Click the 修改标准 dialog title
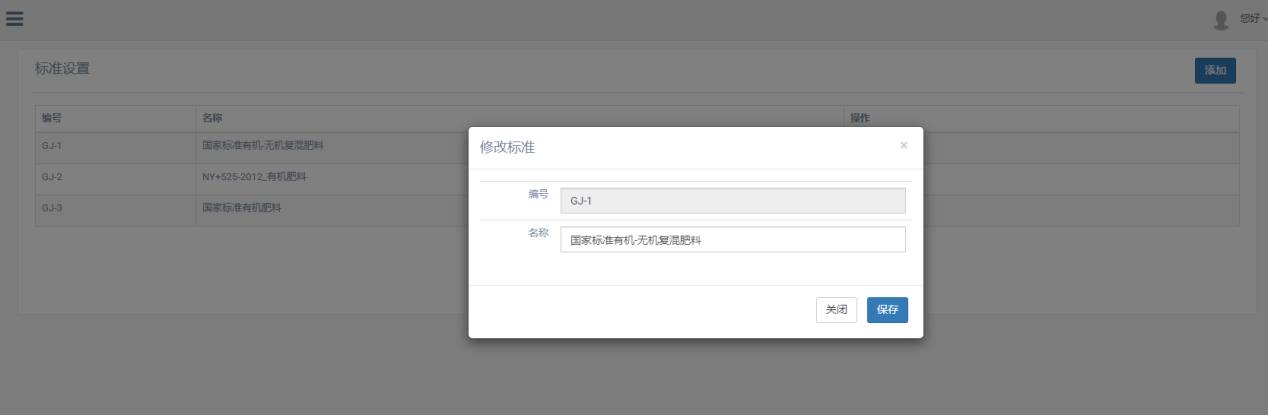1268x415 pixels. click(507, 148)
